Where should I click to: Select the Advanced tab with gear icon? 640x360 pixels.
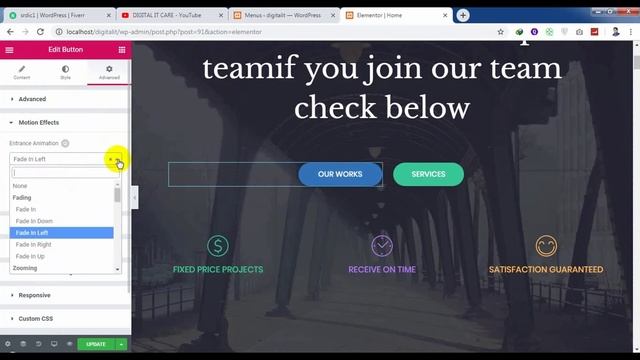[x=109, y=72]
